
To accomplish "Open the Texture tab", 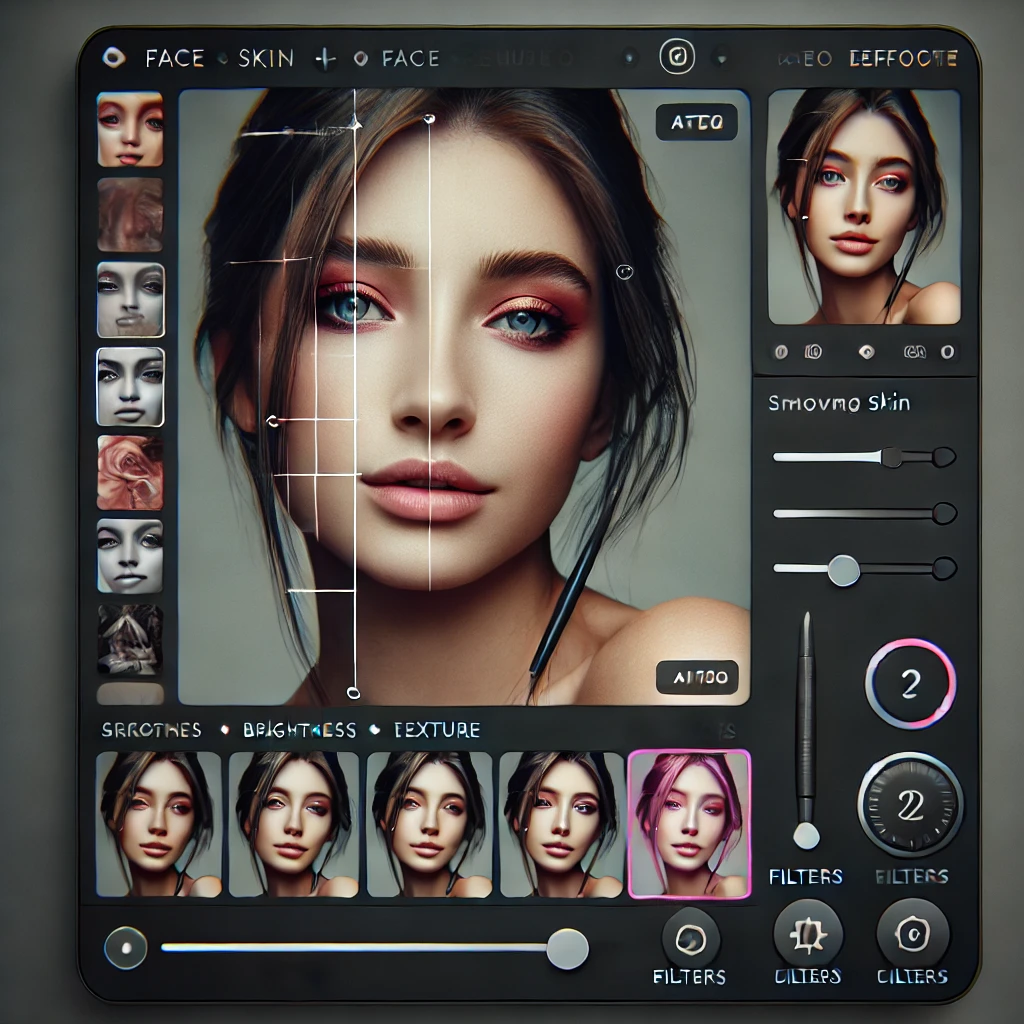I will pyautogui.click(x=437, y=730).
